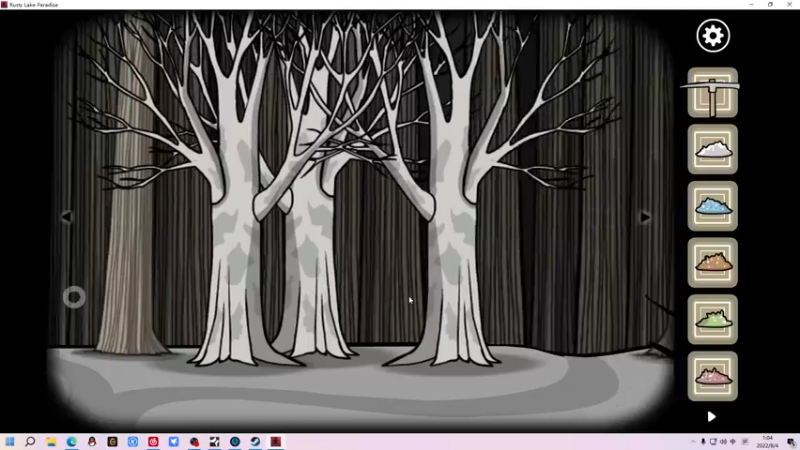Open File Explorer from taskbar

51,441
